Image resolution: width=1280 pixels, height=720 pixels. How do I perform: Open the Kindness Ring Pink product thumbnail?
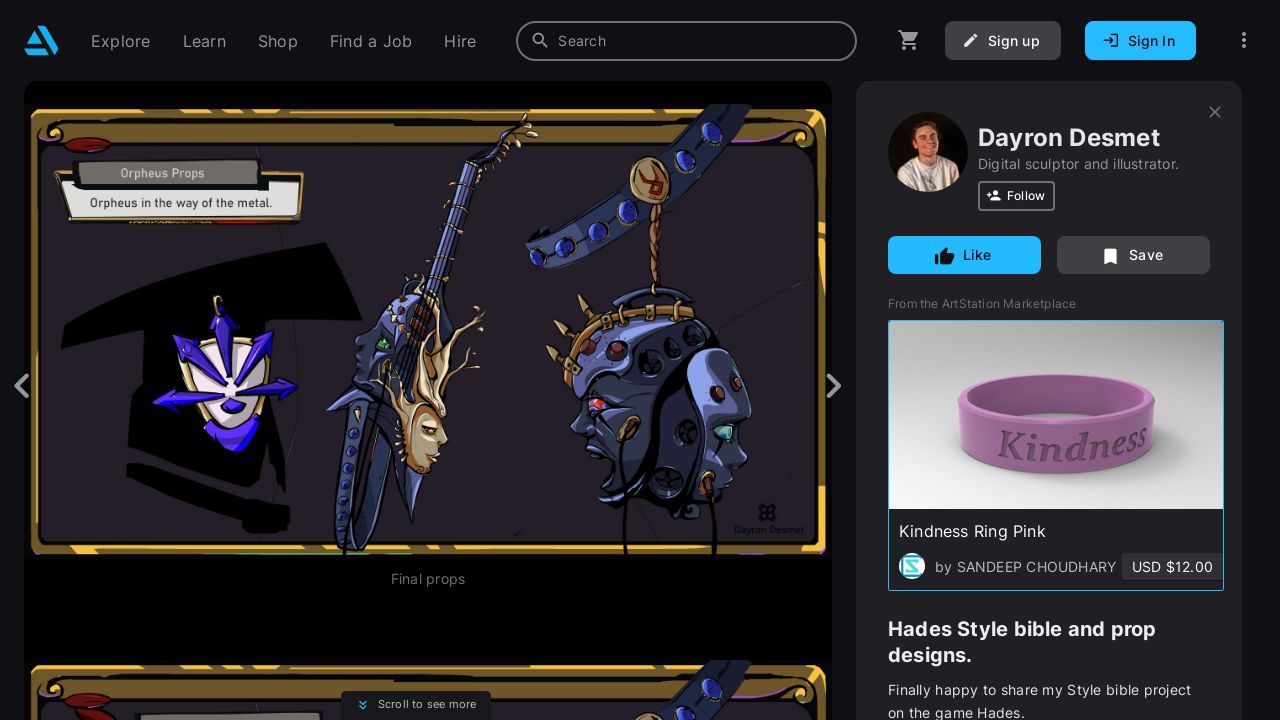click(1055, 415)
